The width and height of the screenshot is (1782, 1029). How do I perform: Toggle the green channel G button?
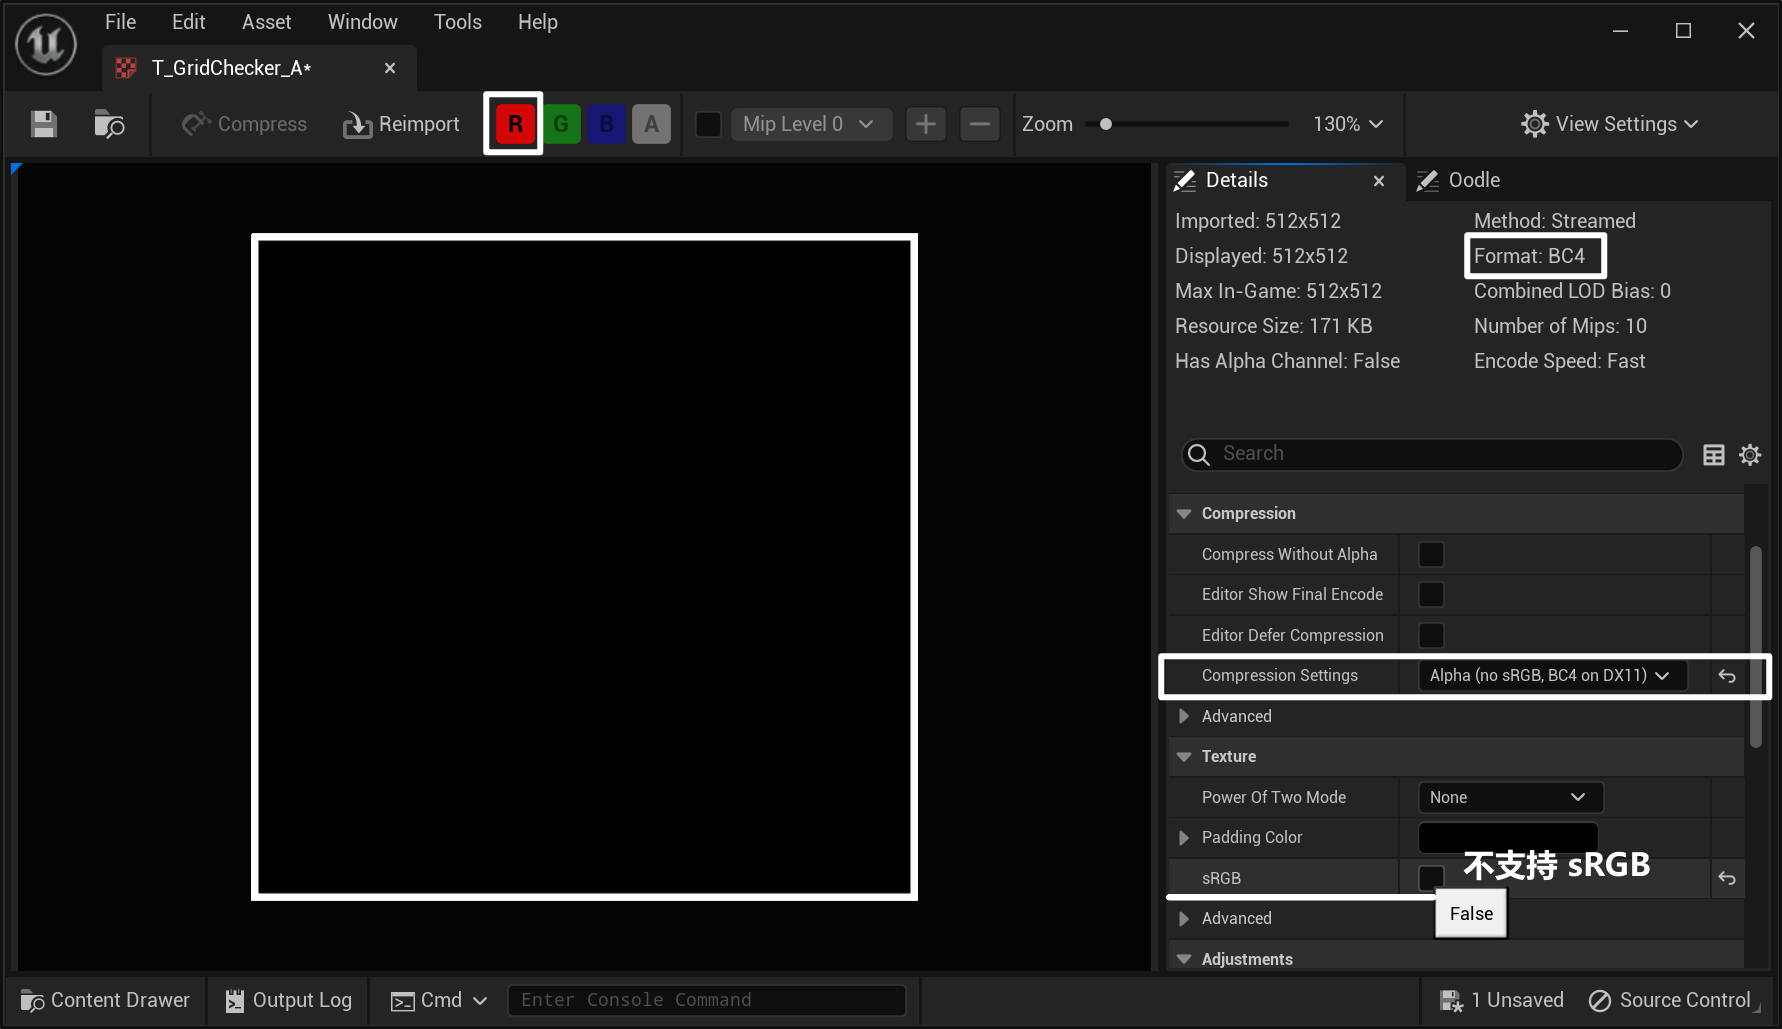coord(561,124)
